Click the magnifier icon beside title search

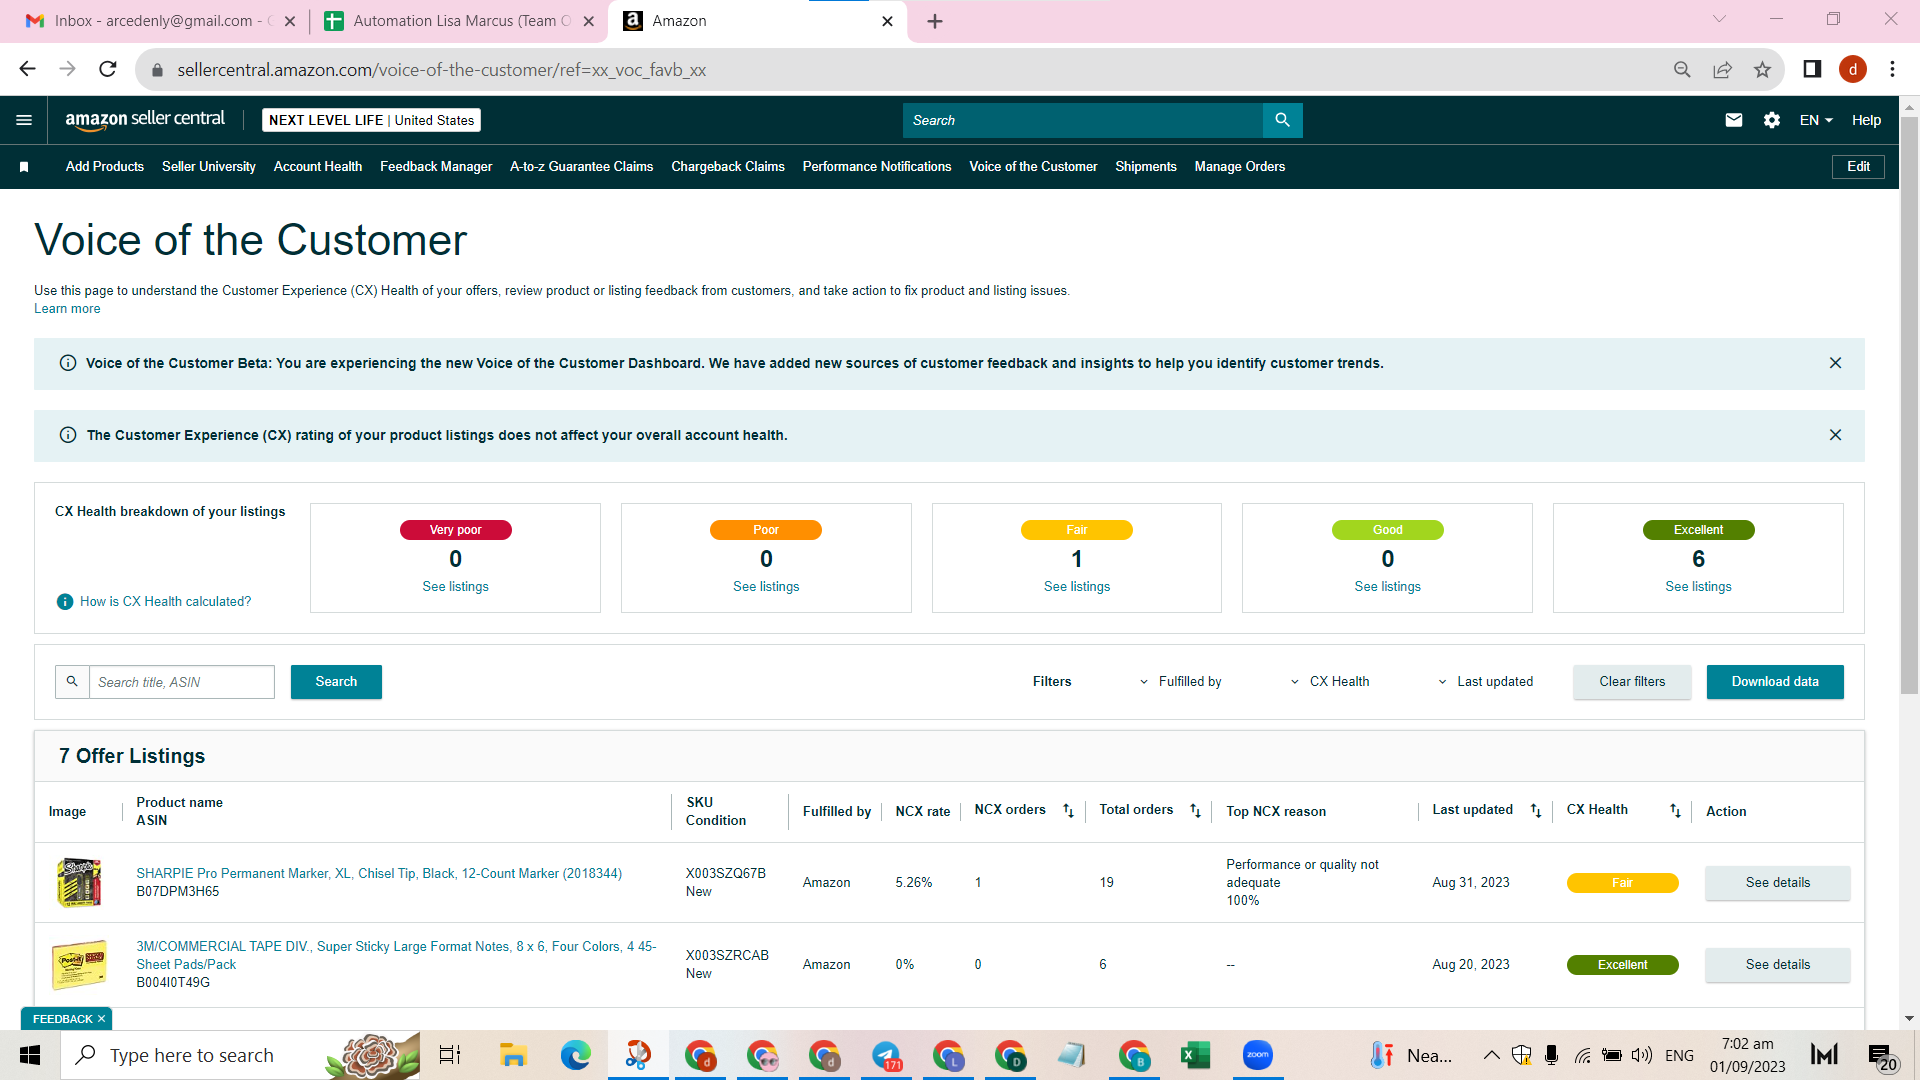(72, 682)
